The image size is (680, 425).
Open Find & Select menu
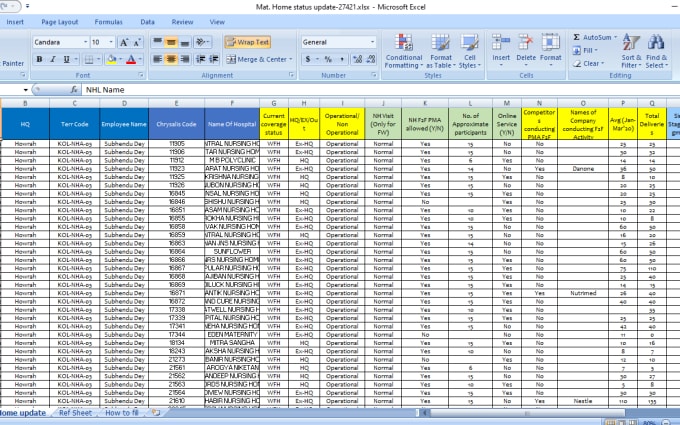(x=657, y=52)
